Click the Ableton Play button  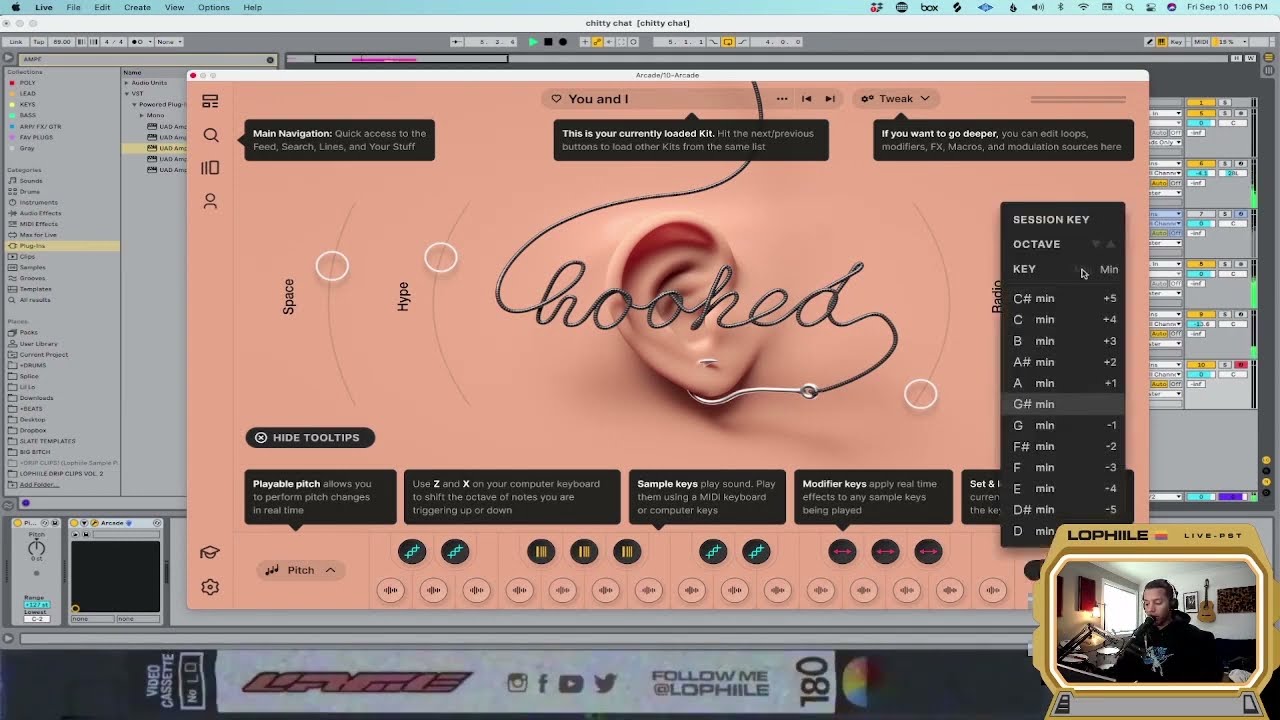pos(533,42)
